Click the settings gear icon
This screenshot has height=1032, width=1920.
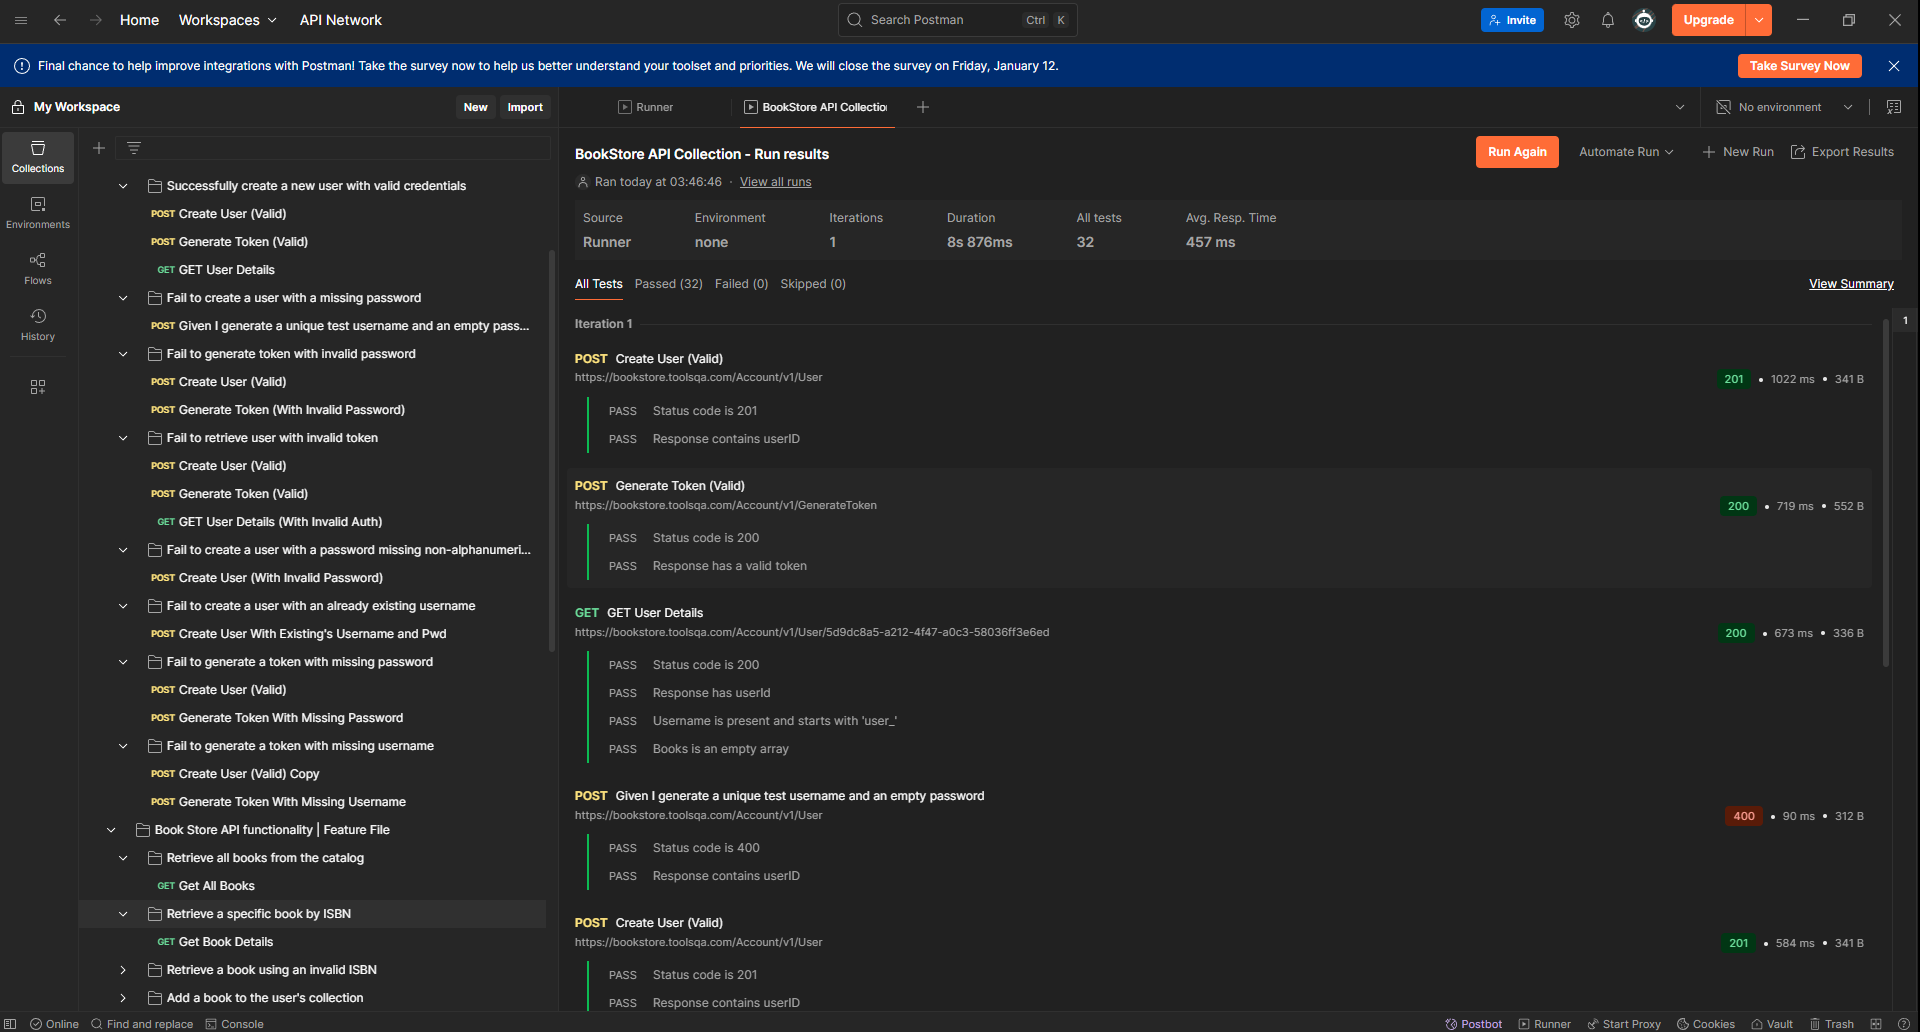(1572, 20)
